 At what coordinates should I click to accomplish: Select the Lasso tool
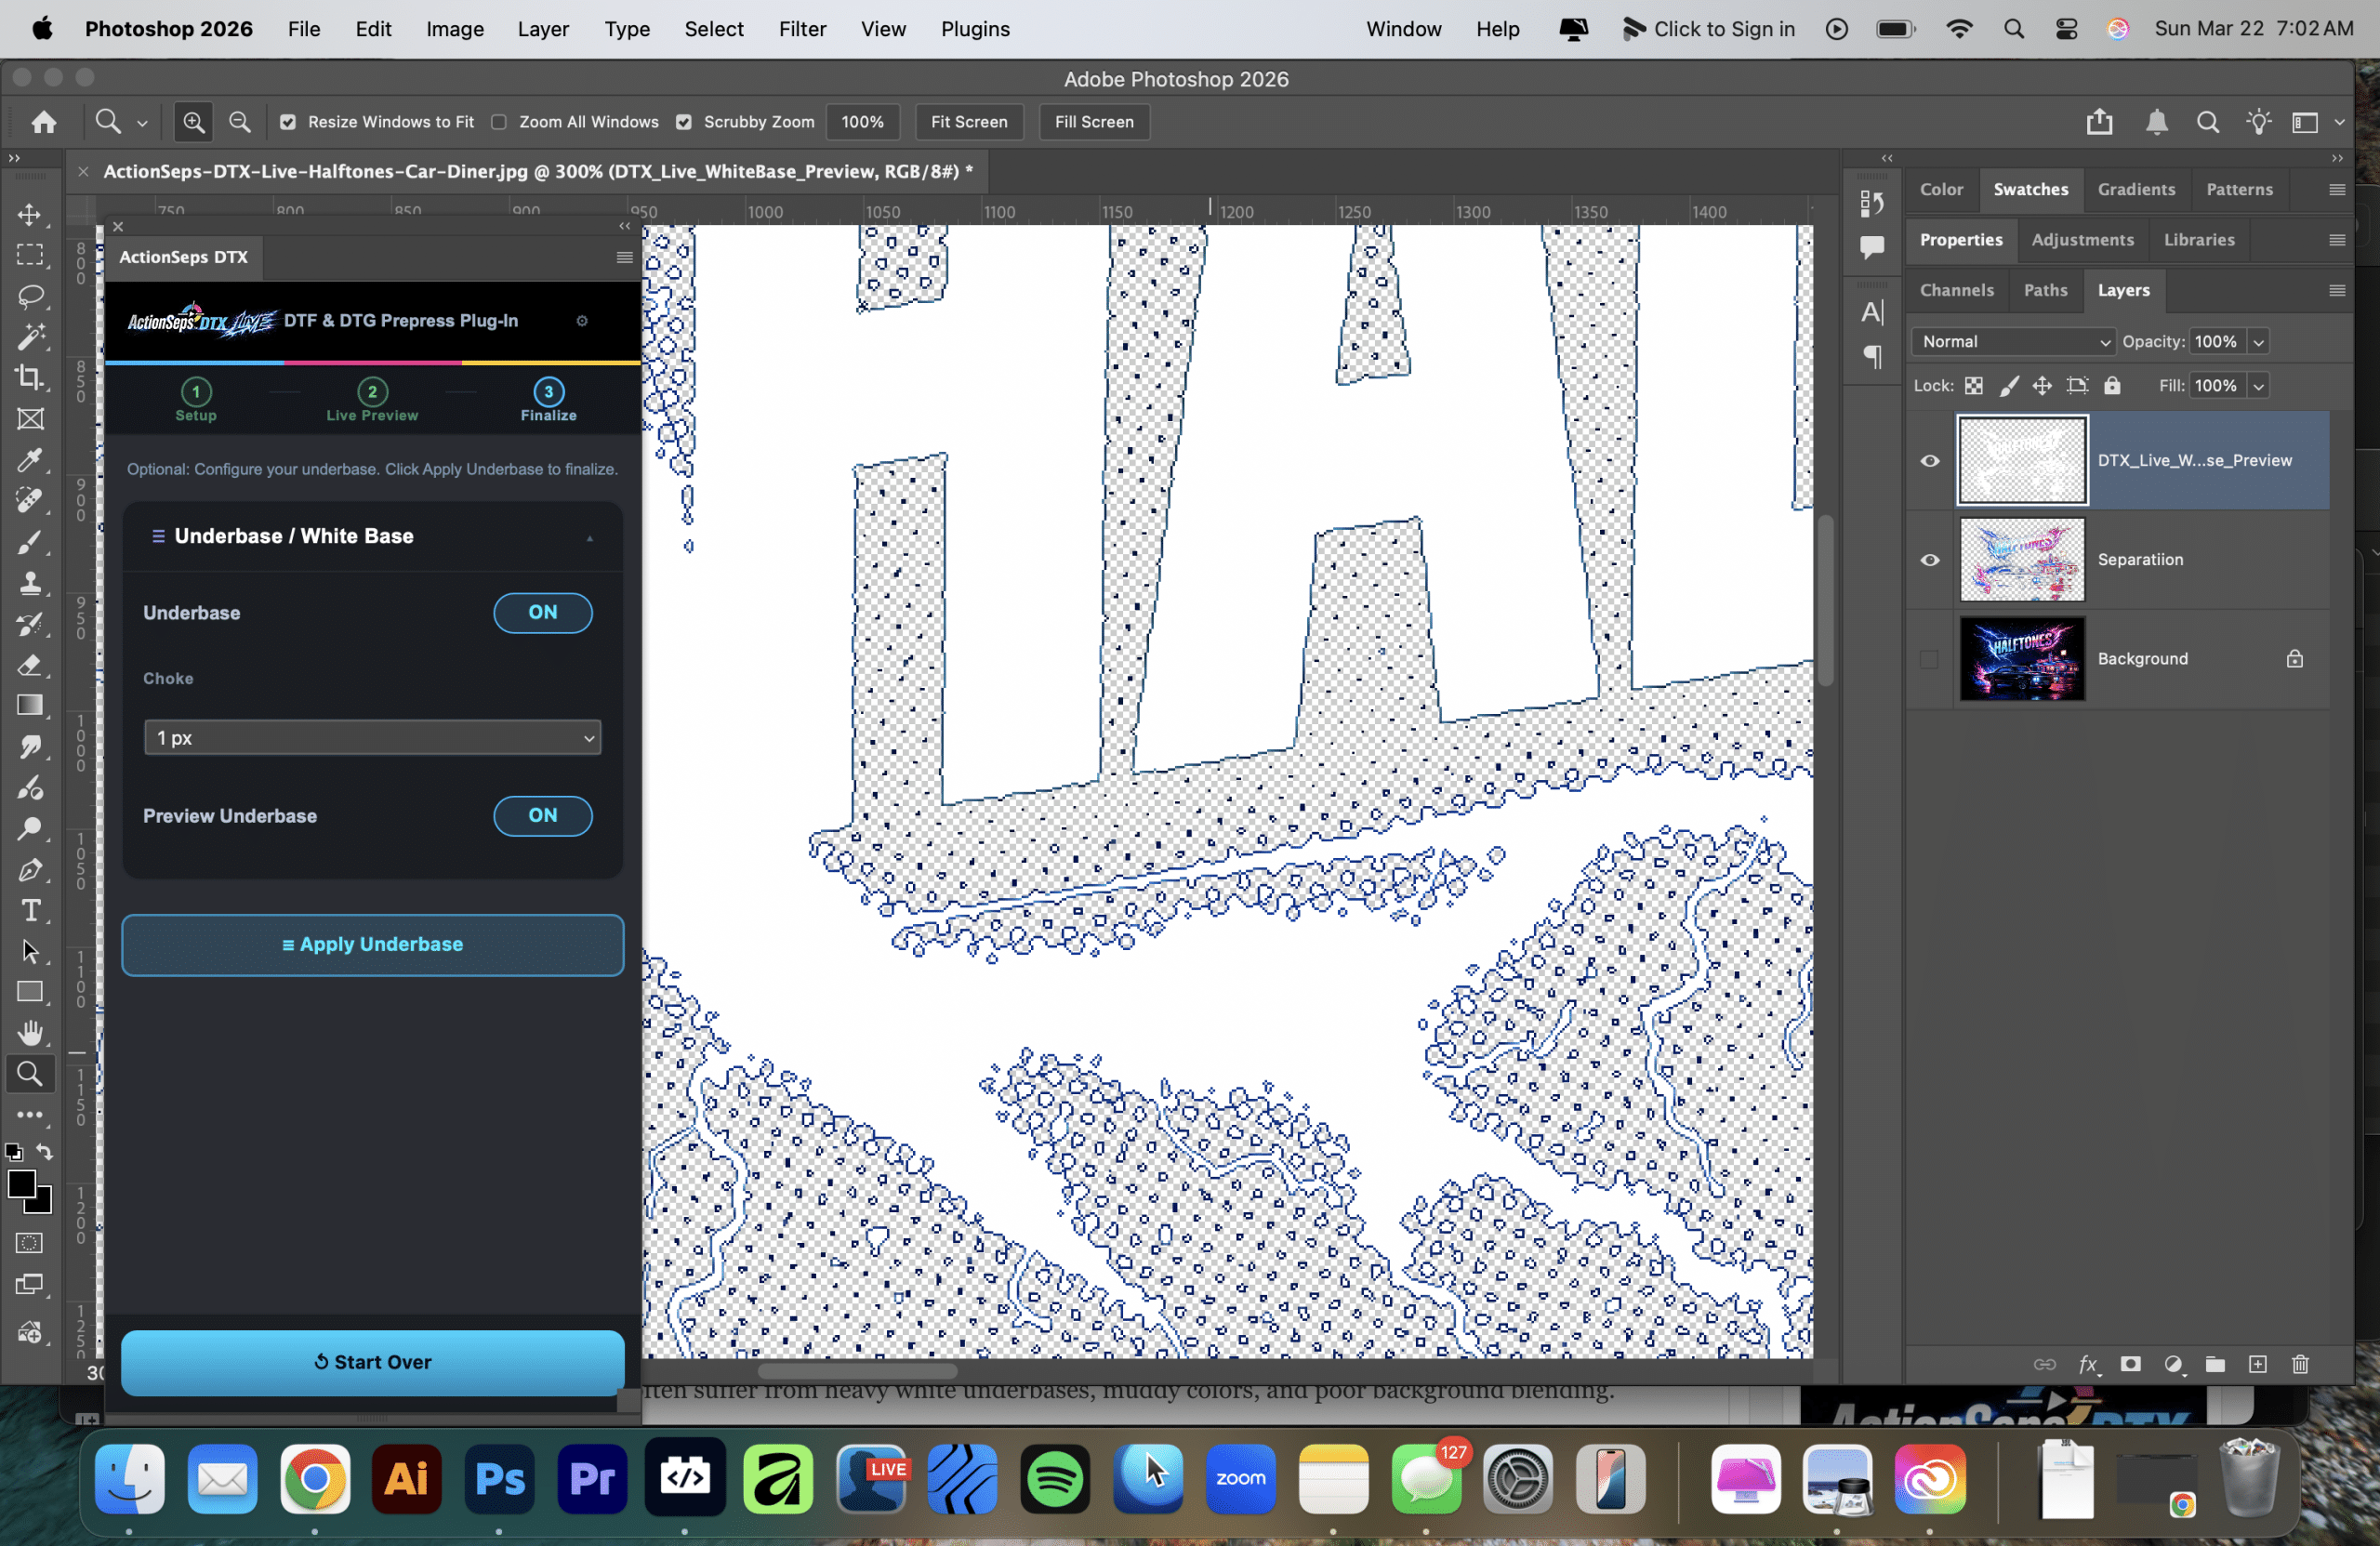click(30, 296)
